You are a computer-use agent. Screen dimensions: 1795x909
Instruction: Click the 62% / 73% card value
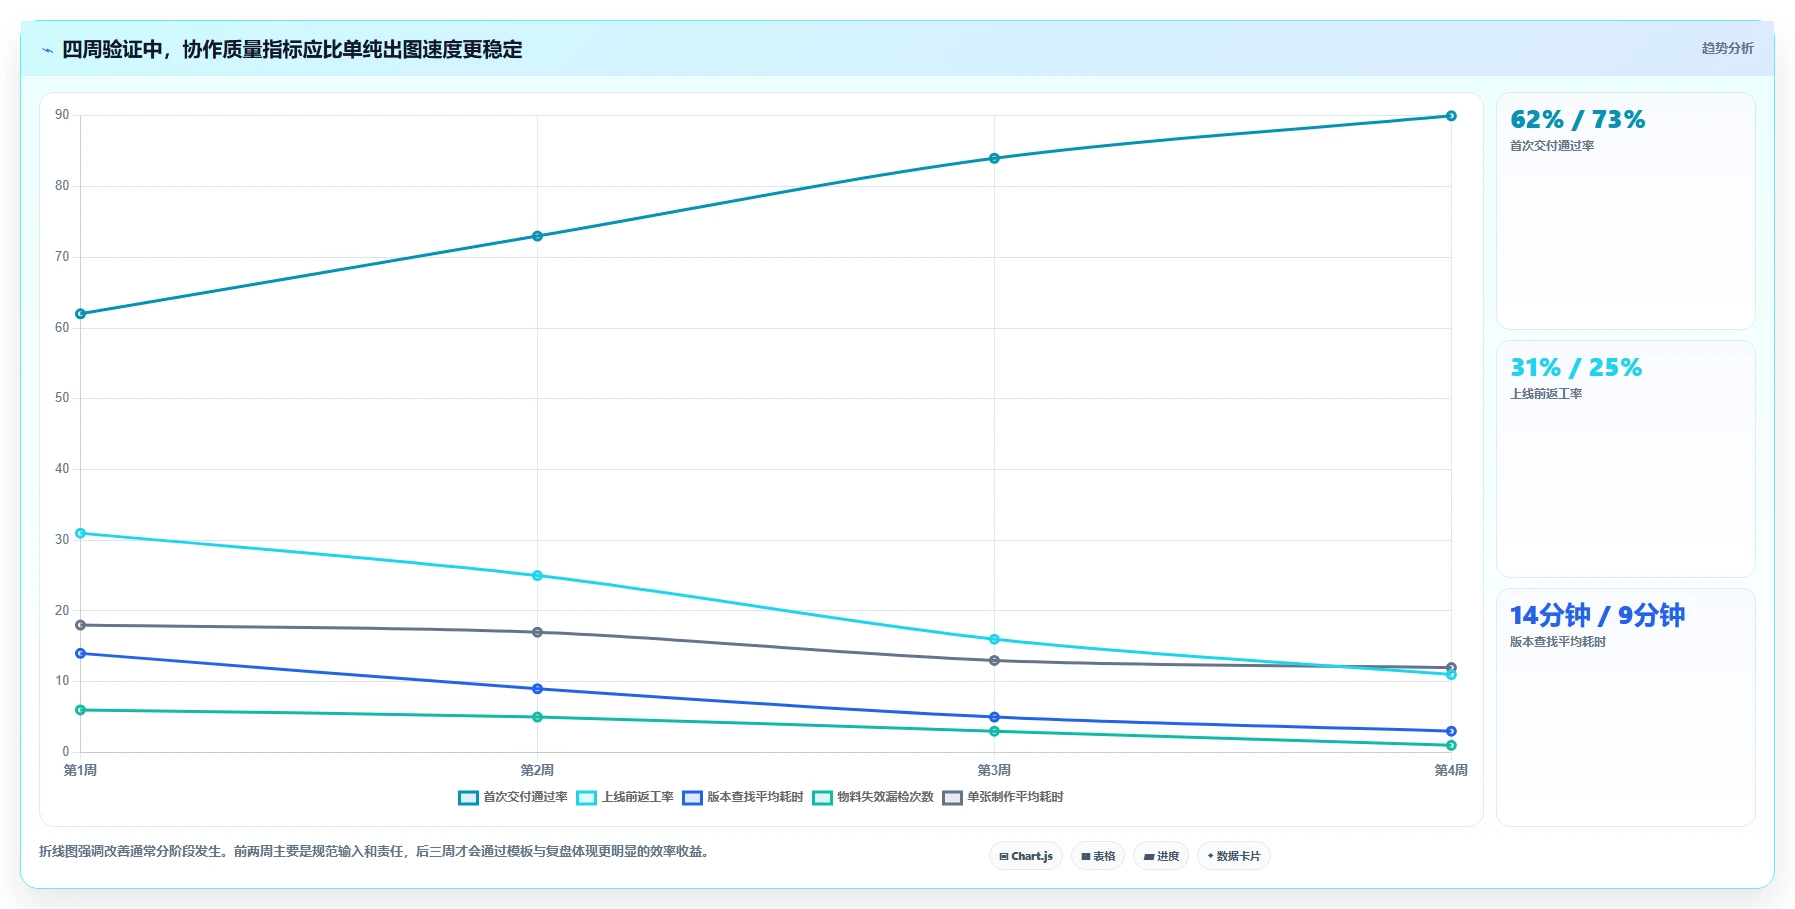(1577, 120)
